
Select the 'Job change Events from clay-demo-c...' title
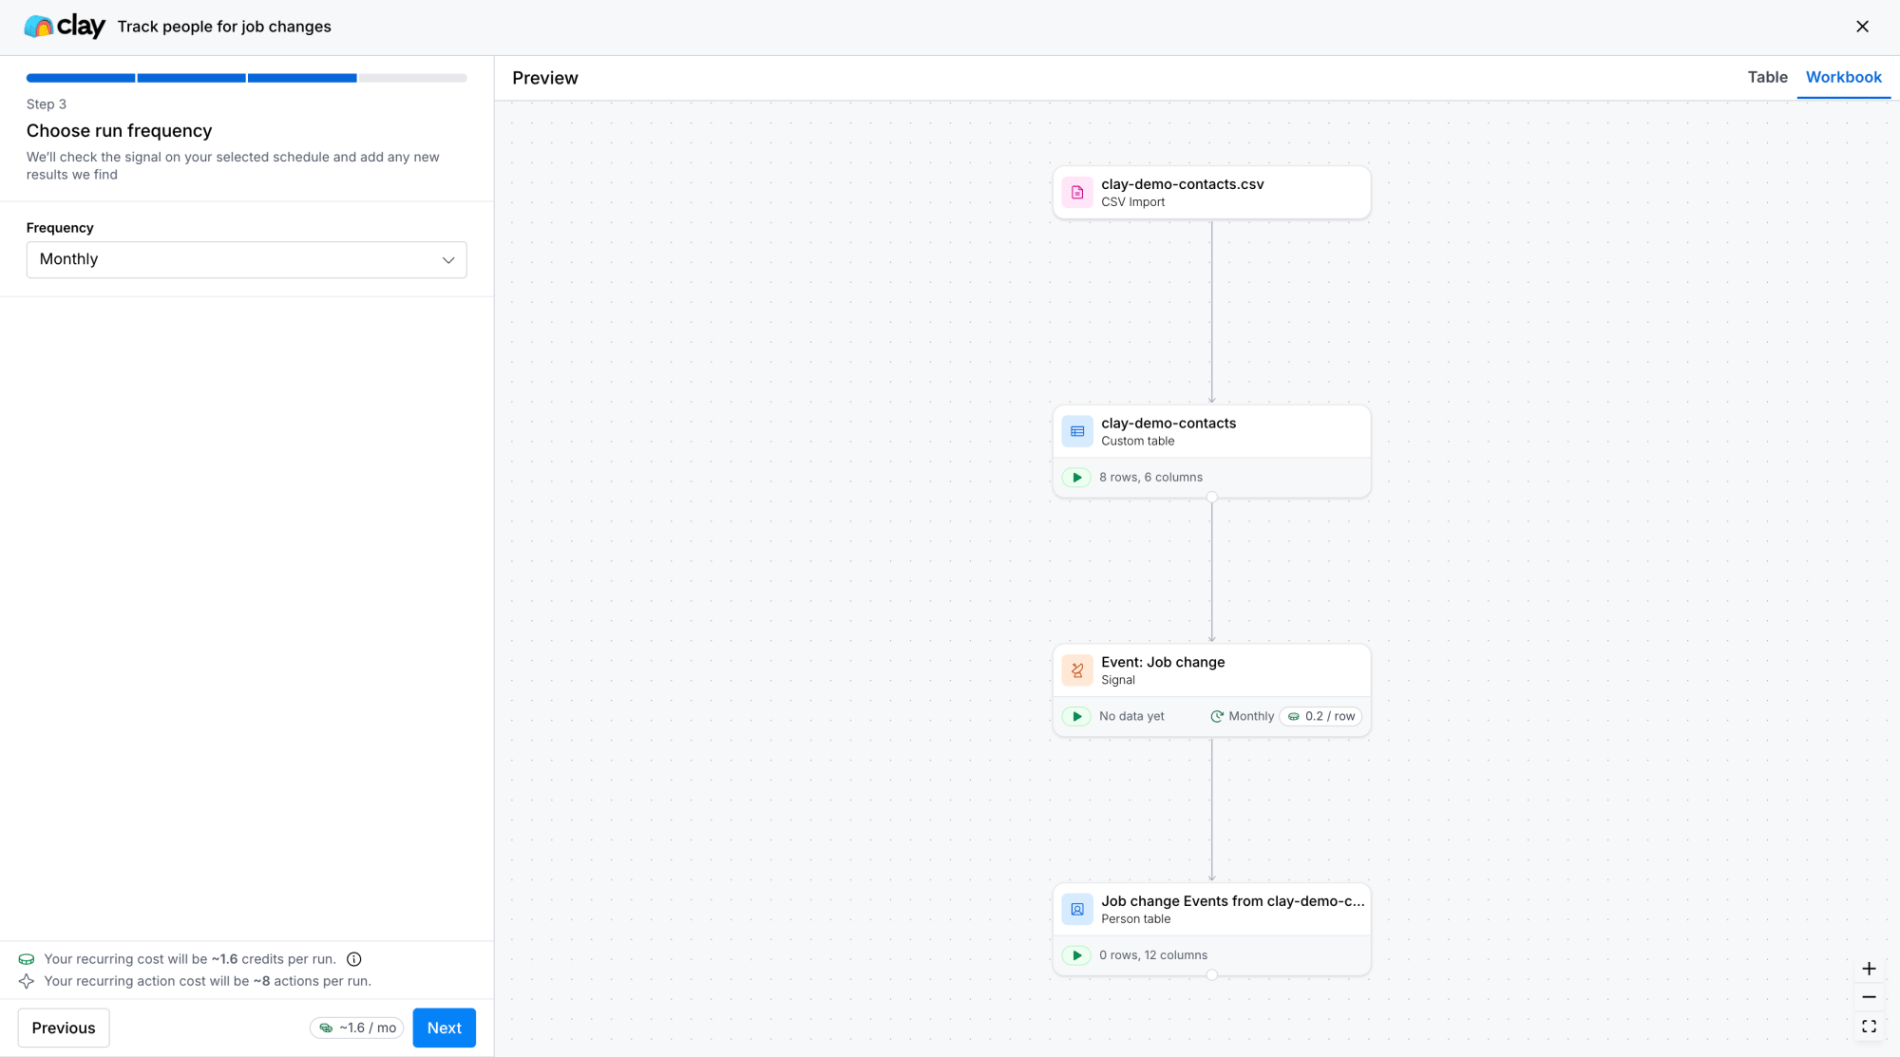point(1232,901)
